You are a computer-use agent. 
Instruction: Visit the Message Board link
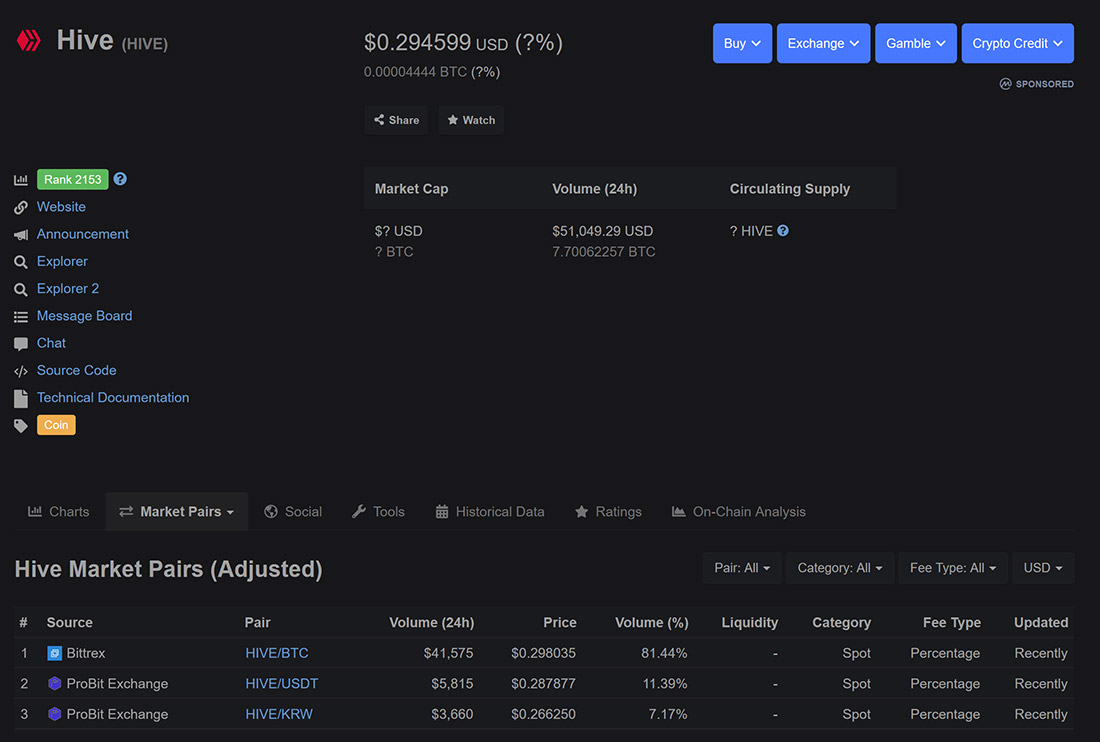pyautogui.click(x=84, y=316)
